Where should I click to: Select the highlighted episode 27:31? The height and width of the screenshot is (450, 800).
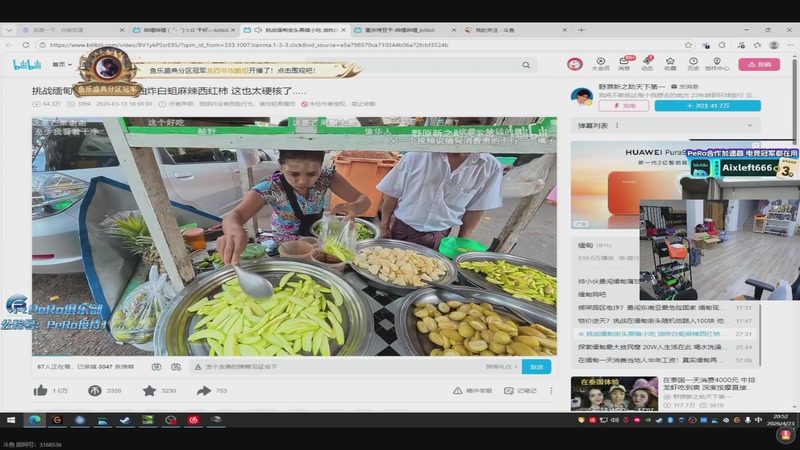point(665,334)
